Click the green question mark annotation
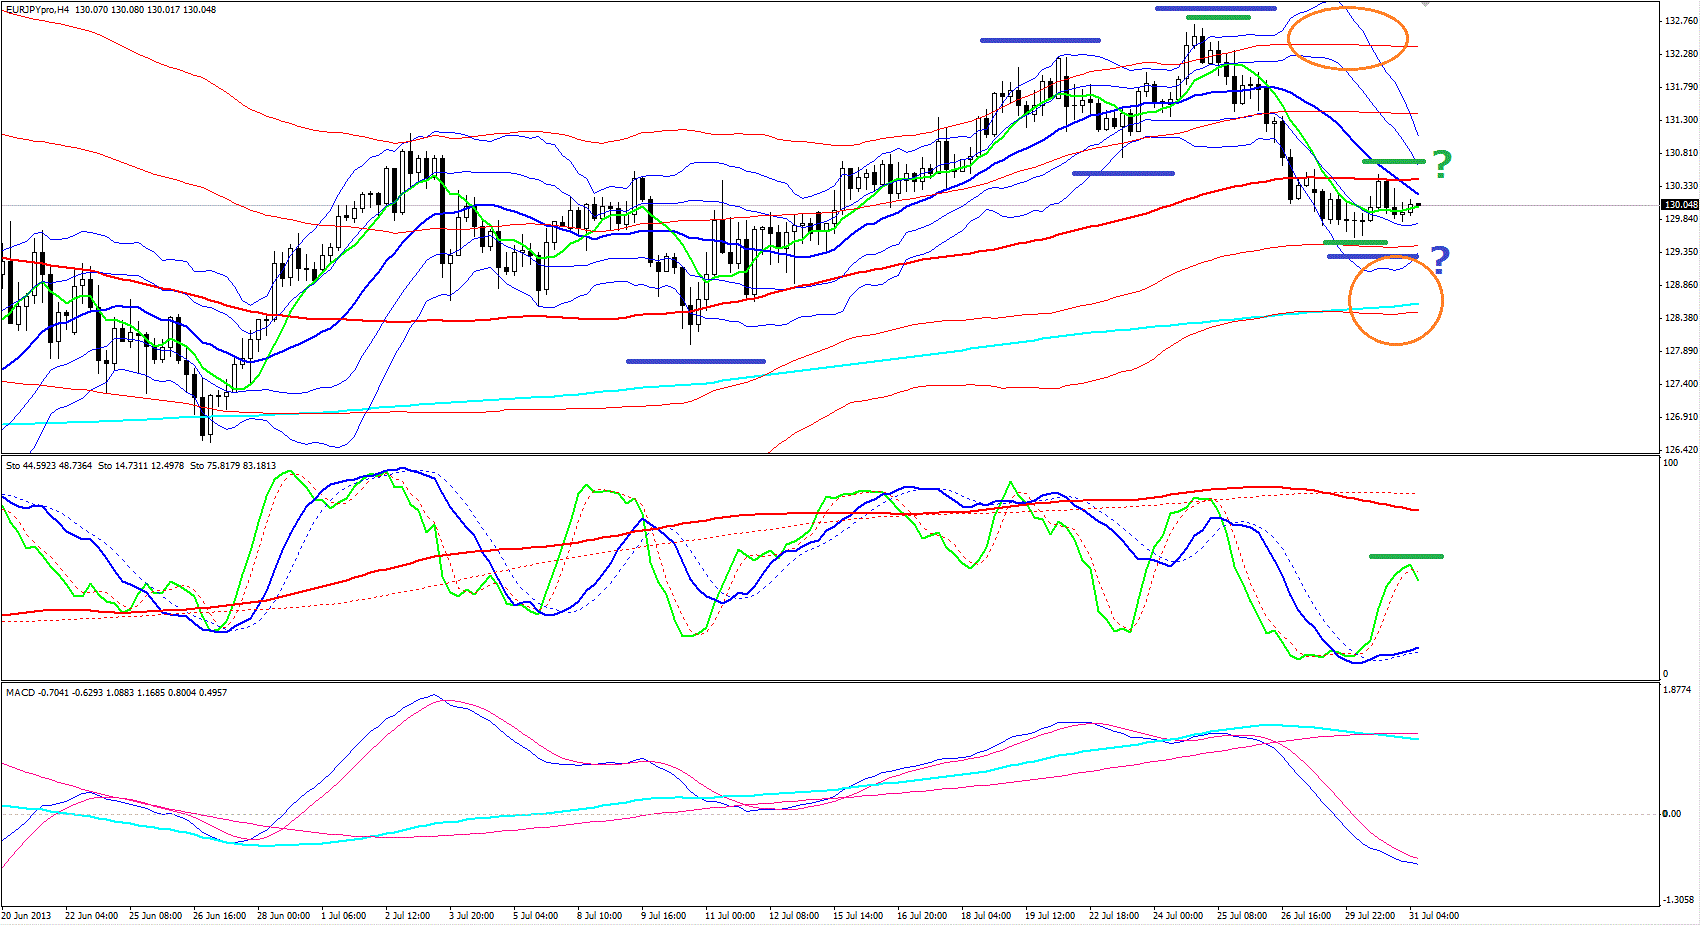This screenshot has width=1701, height=926. (1441, 163)
